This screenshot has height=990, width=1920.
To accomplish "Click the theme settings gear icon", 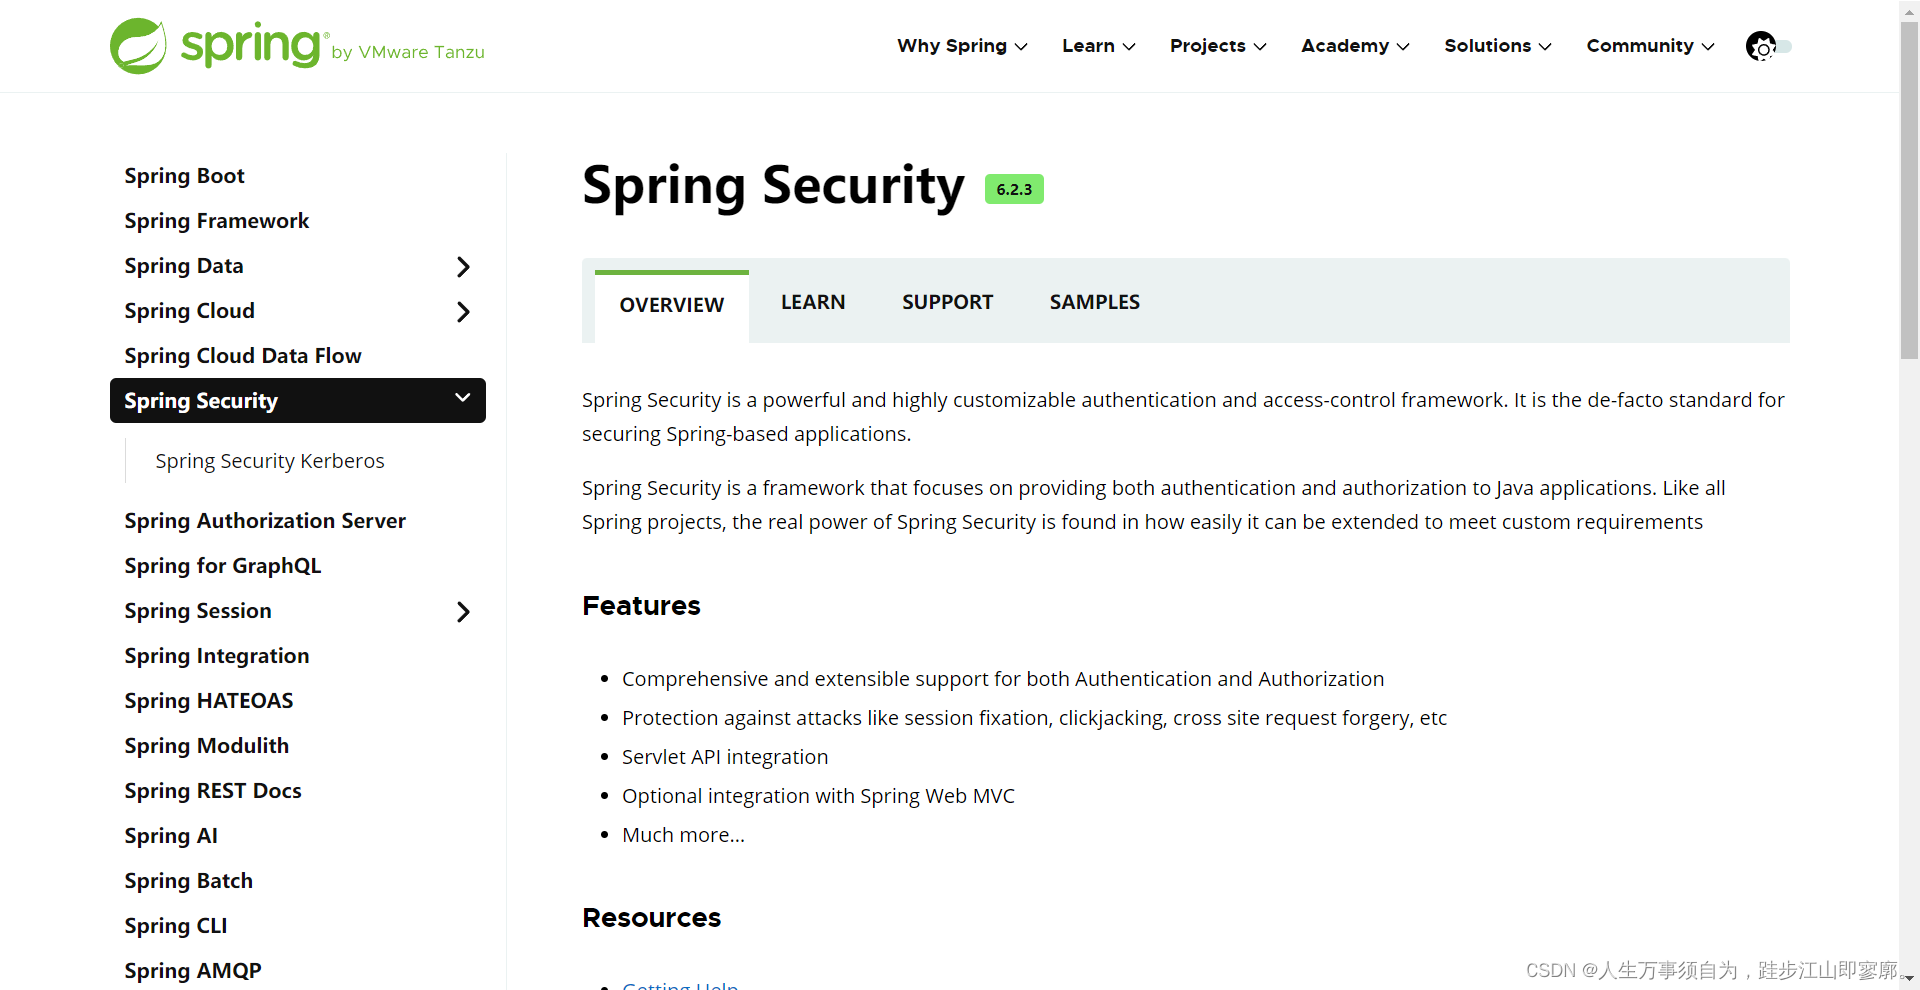I will click(1760, 46).
